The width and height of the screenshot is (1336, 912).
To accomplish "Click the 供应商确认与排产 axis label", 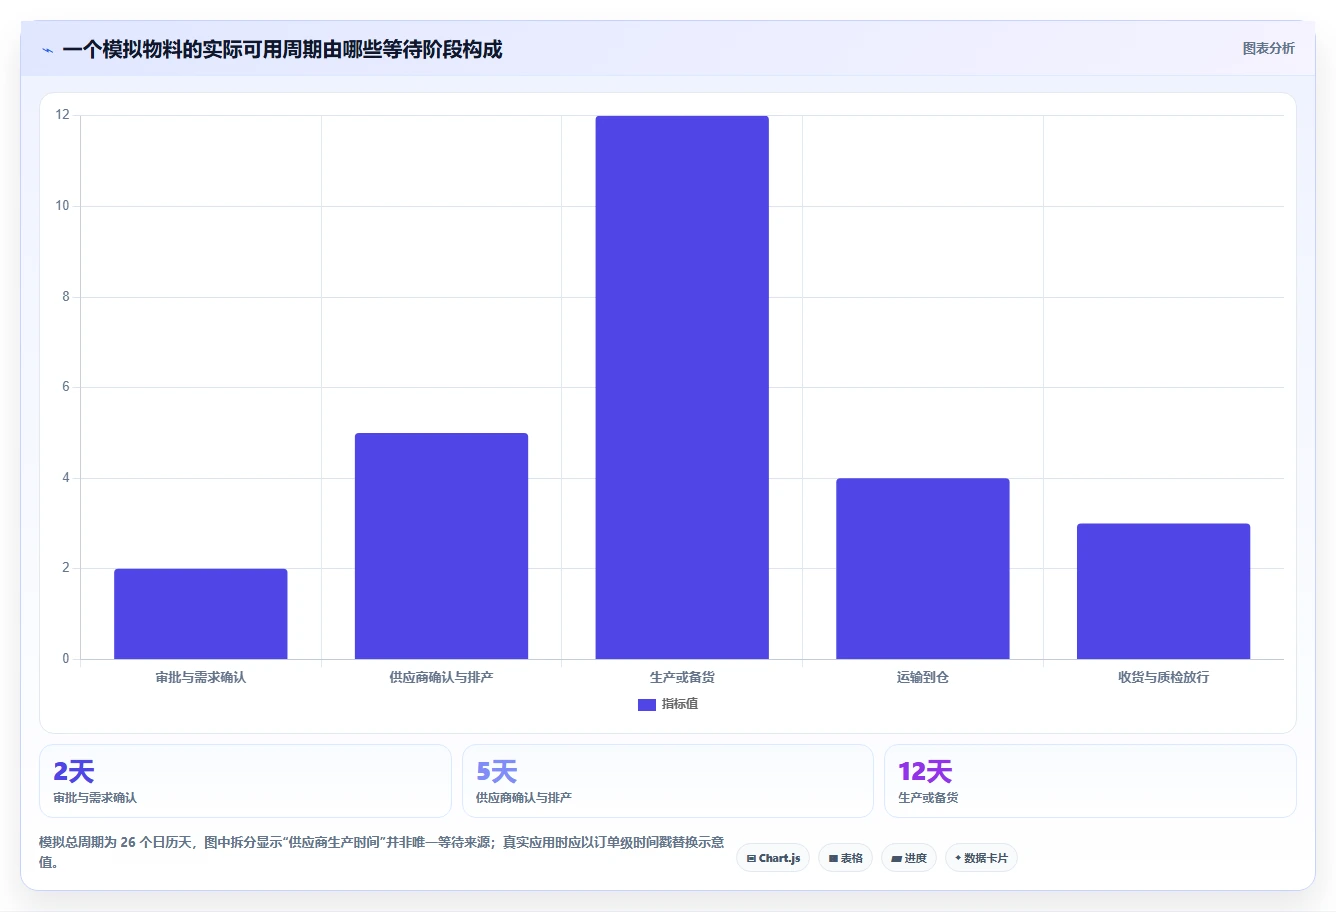I will click(x=441, y=677).
